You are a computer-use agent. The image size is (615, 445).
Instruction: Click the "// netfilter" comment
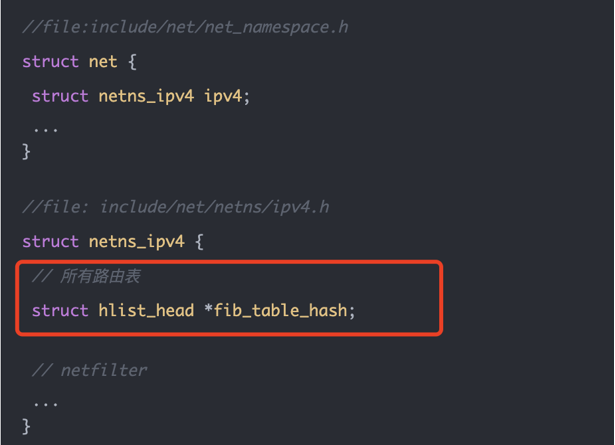pos(90,370)
